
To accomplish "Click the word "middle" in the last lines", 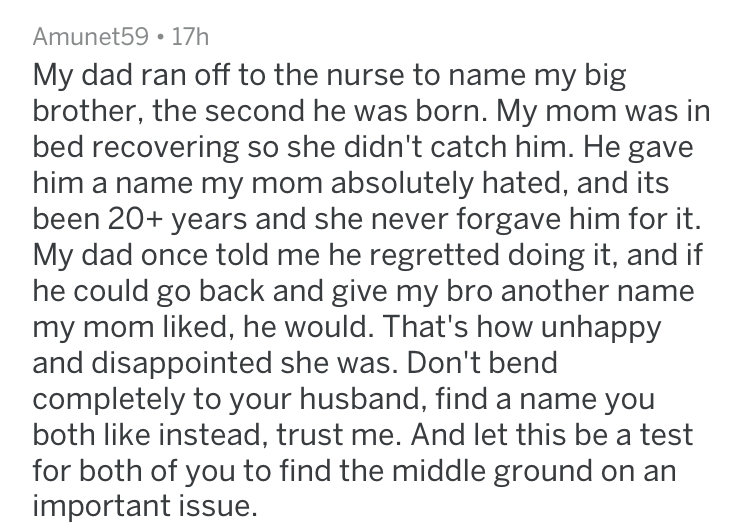I will (438, 470).
